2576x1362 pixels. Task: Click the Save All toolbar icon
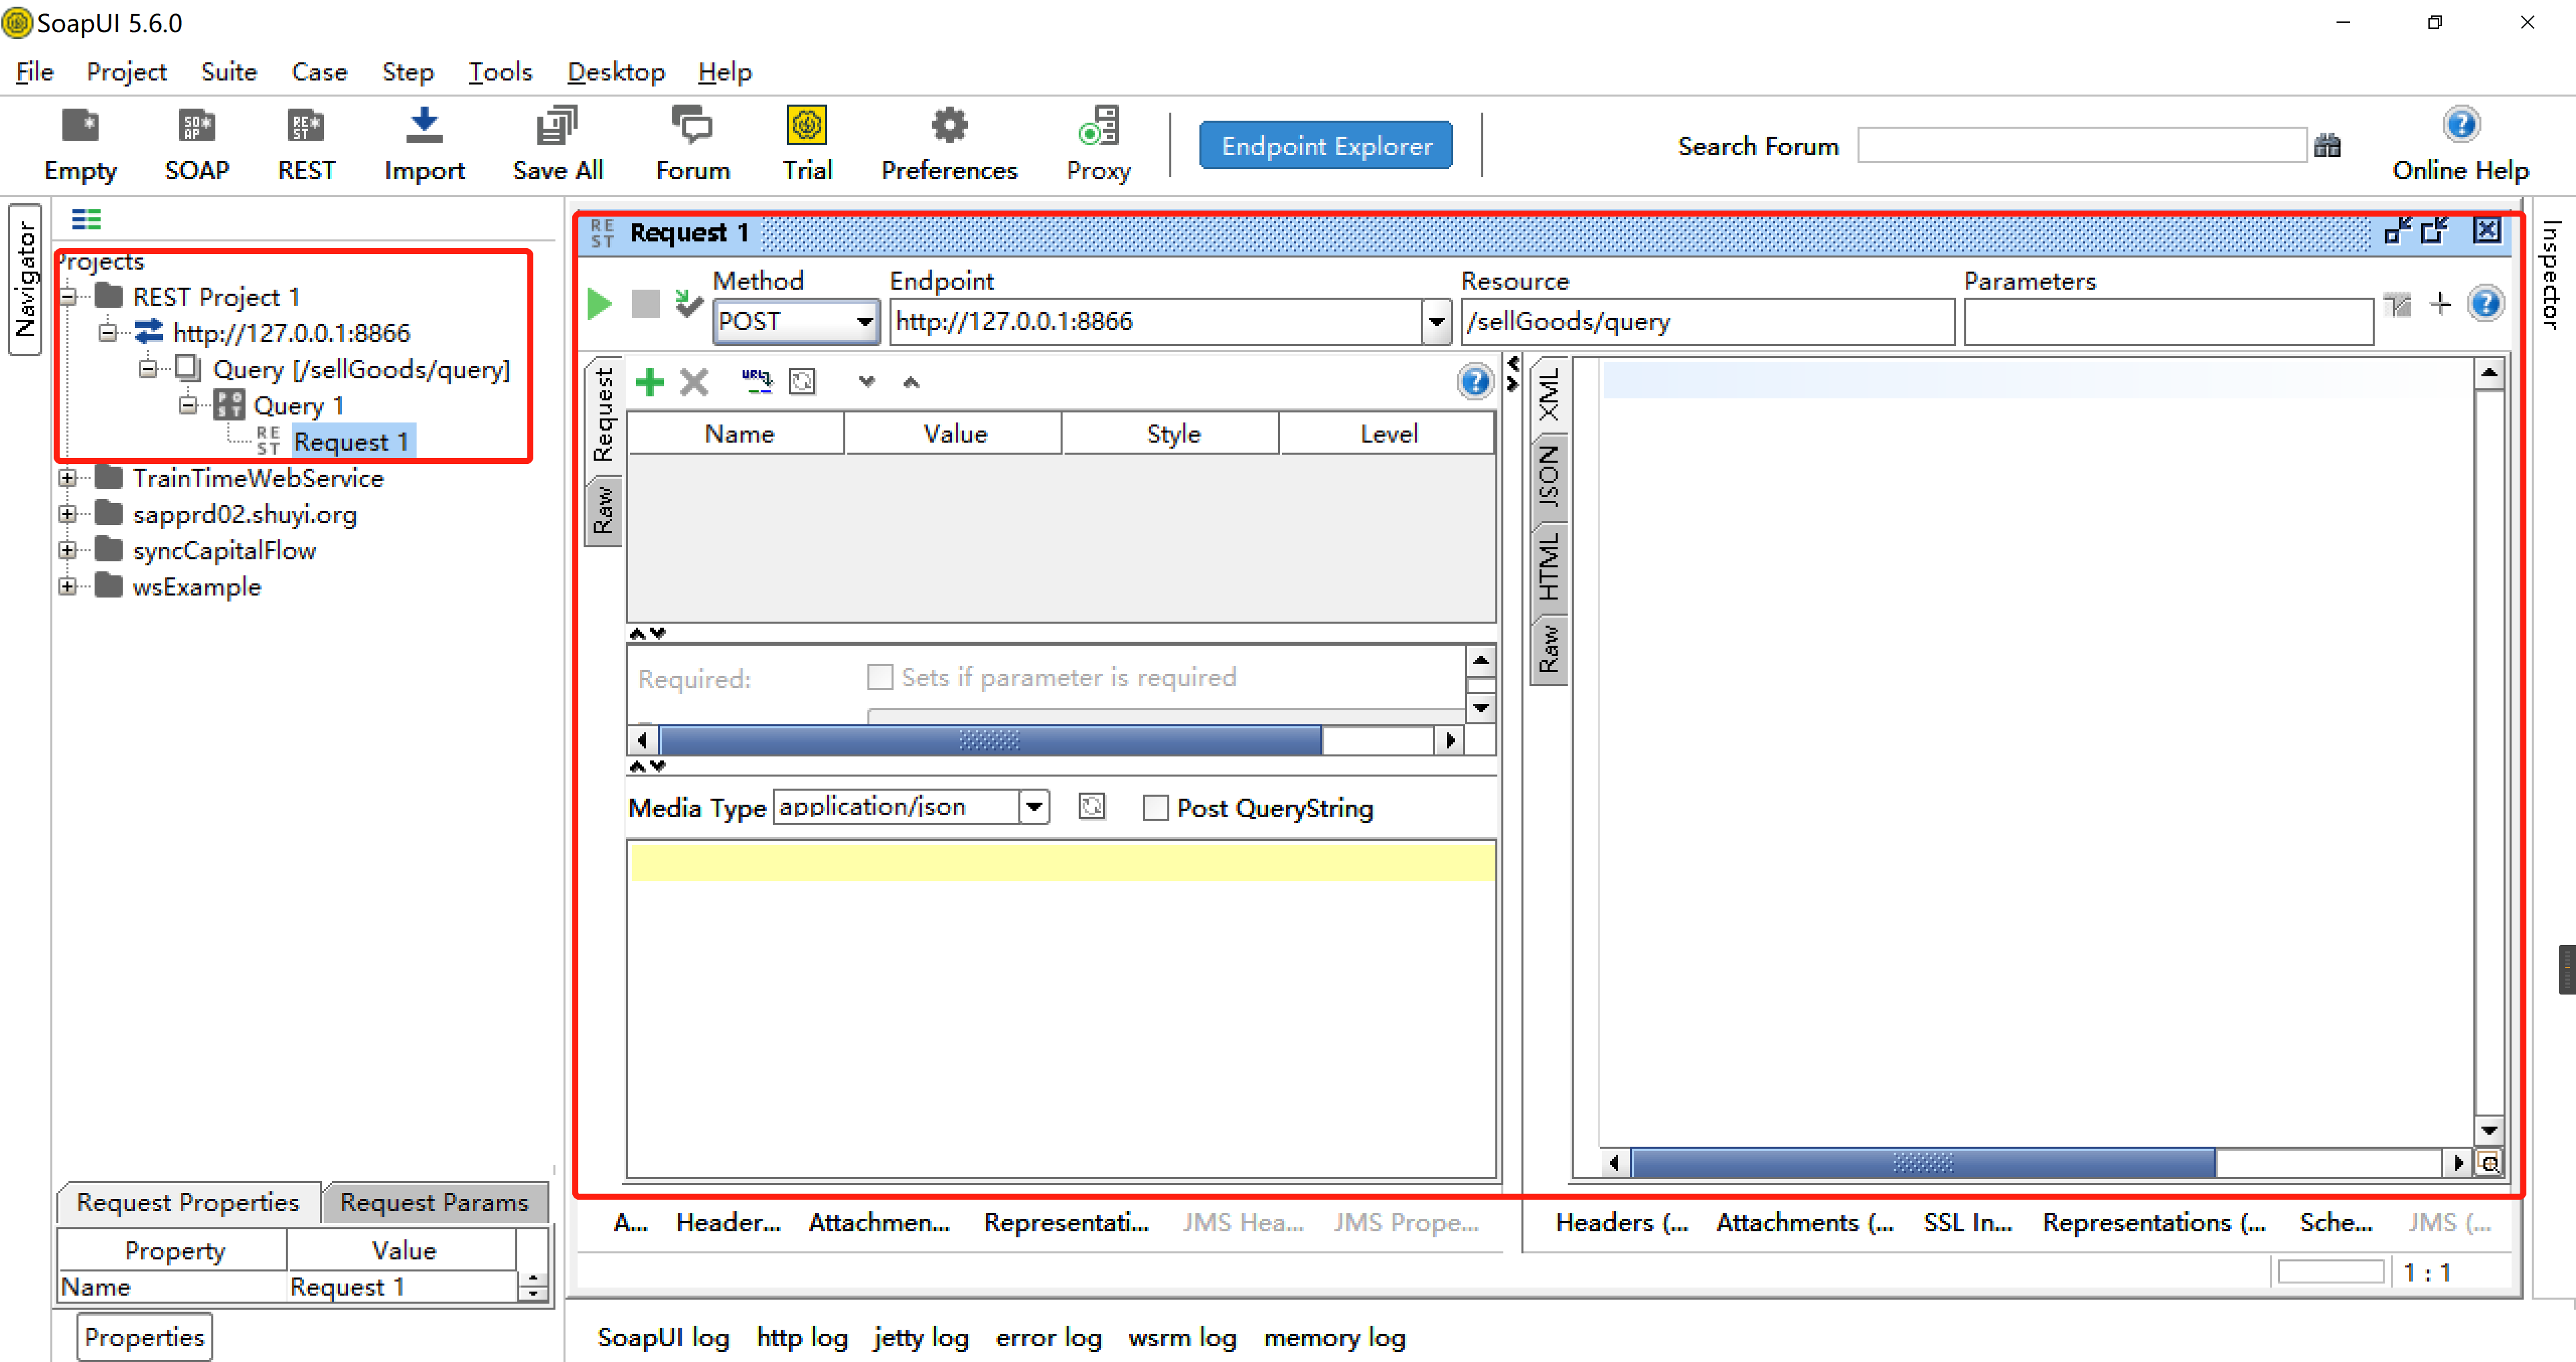(557, 144)
